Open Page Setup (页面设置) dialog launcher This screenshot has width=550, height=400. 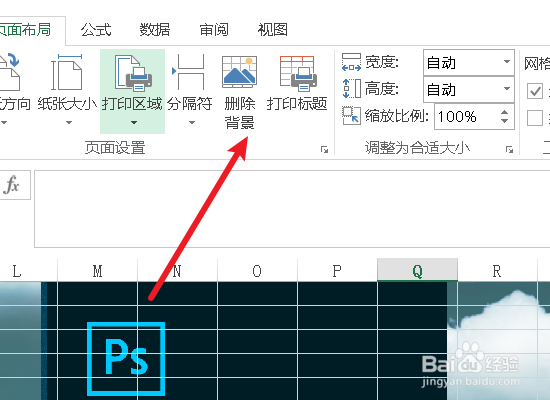point(324,150)
